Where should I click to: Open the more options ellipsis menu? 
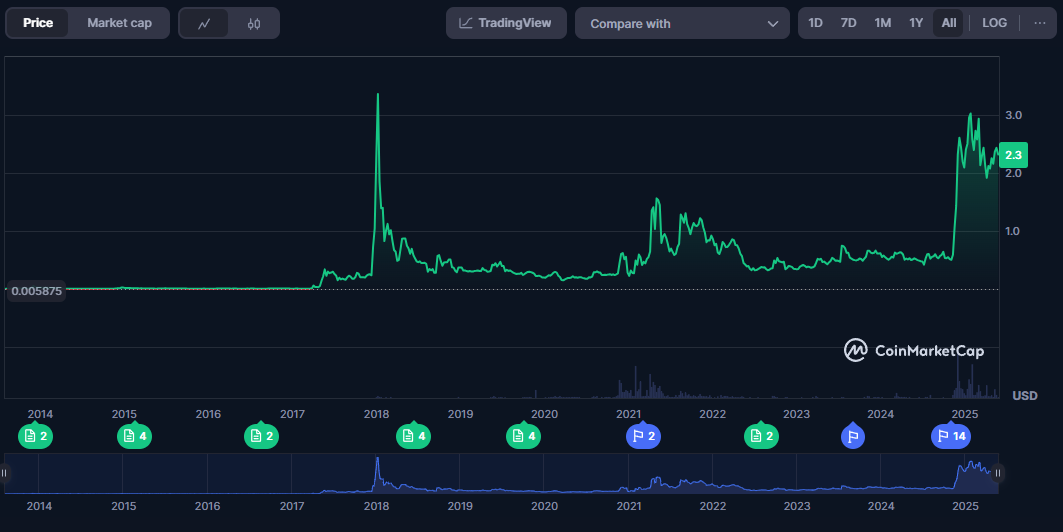[1039, 23]
